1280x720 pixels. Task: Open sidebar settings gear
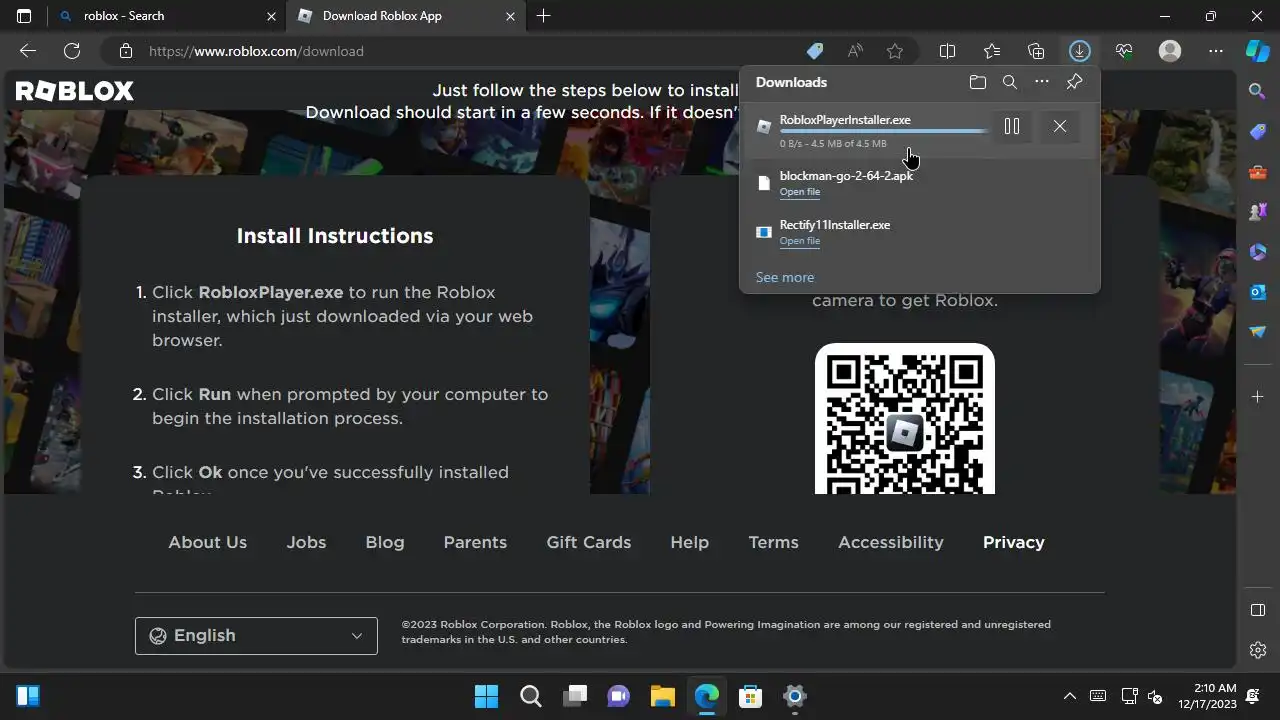(x=1258, y=650)
